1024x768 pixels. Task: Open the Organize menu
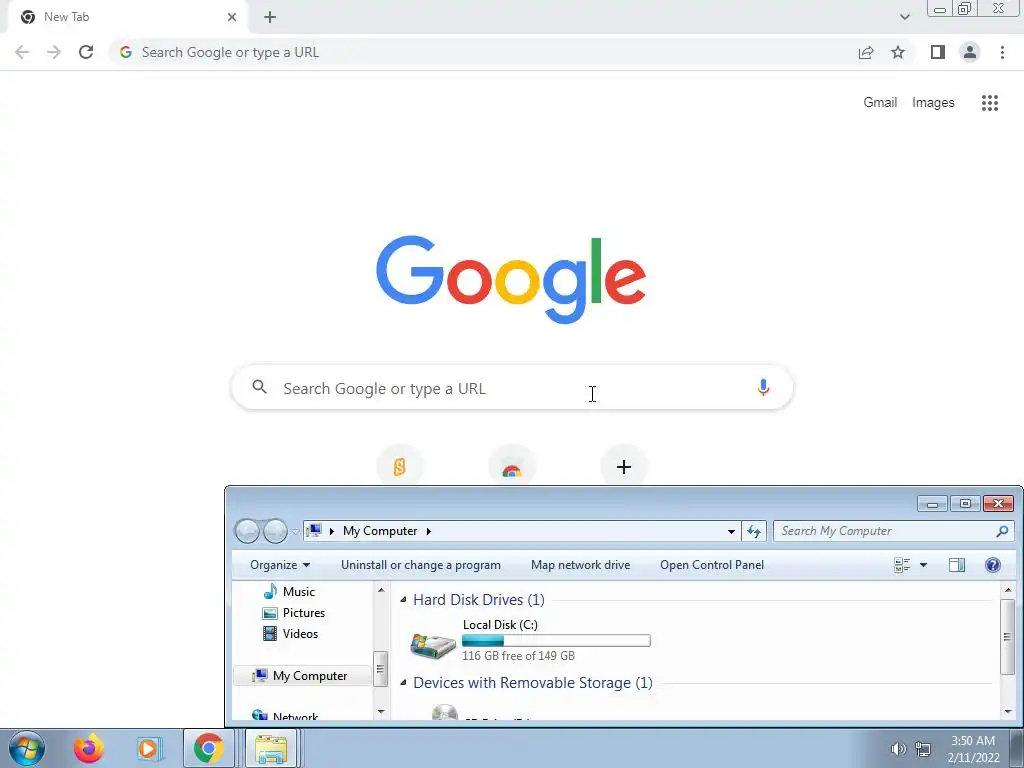(x=280, y=565)
